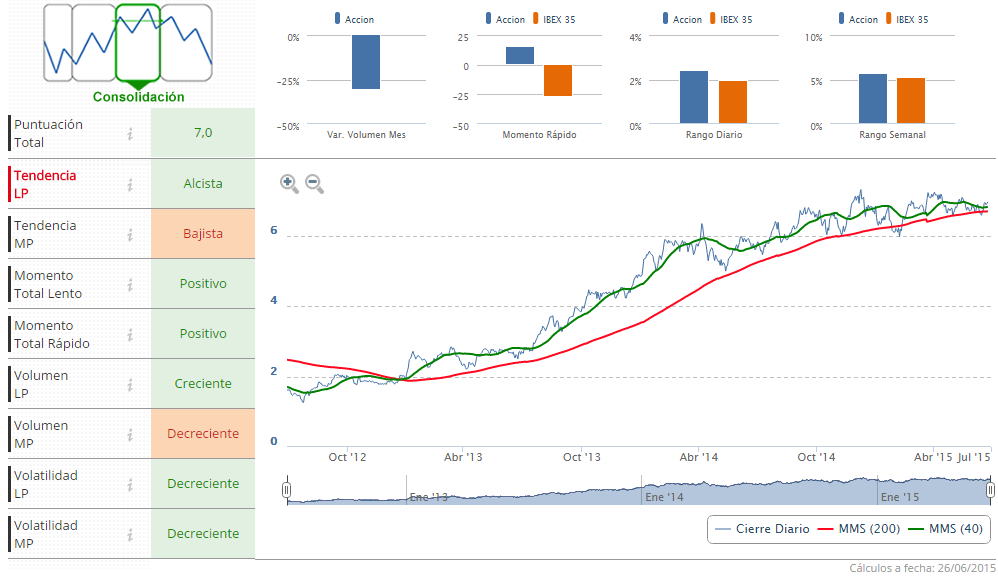Select the Tendencia LP row label
Image resolution: width=998 pixels, height=585 pixels.
[45, 184]
